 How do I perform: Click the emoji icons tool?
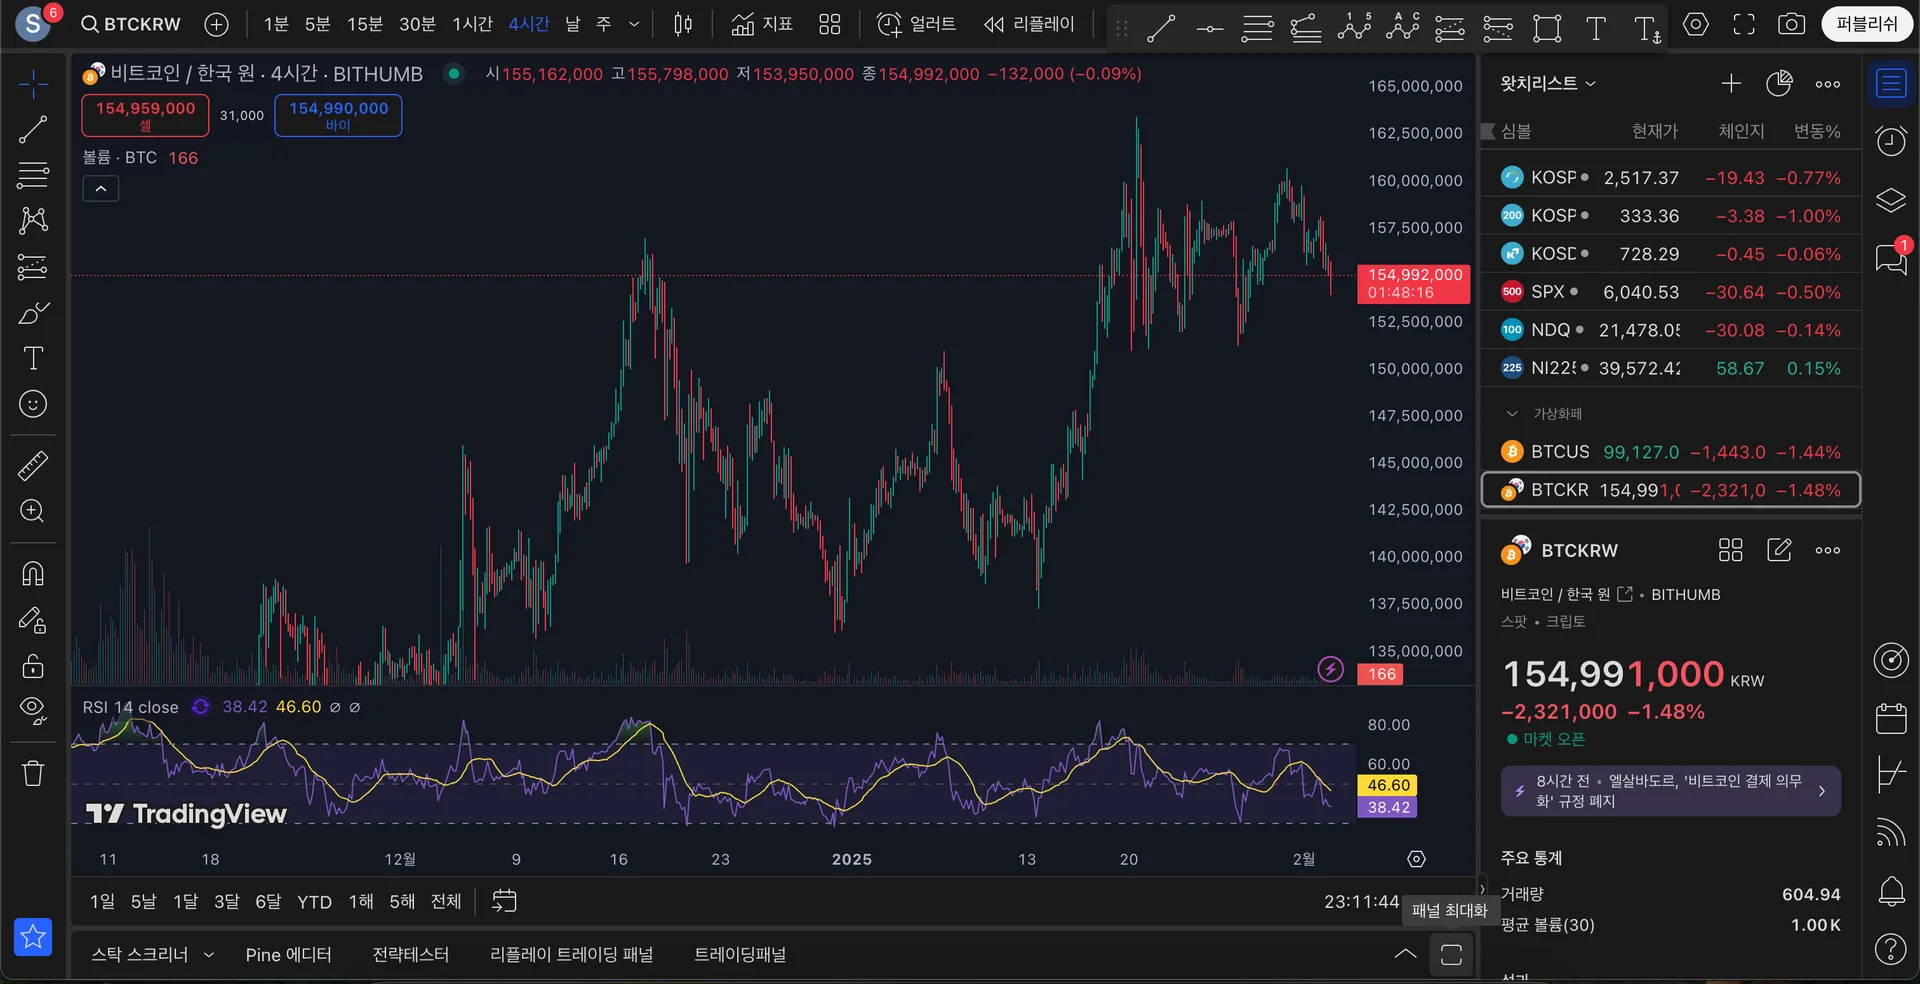(x=33, y=404)
